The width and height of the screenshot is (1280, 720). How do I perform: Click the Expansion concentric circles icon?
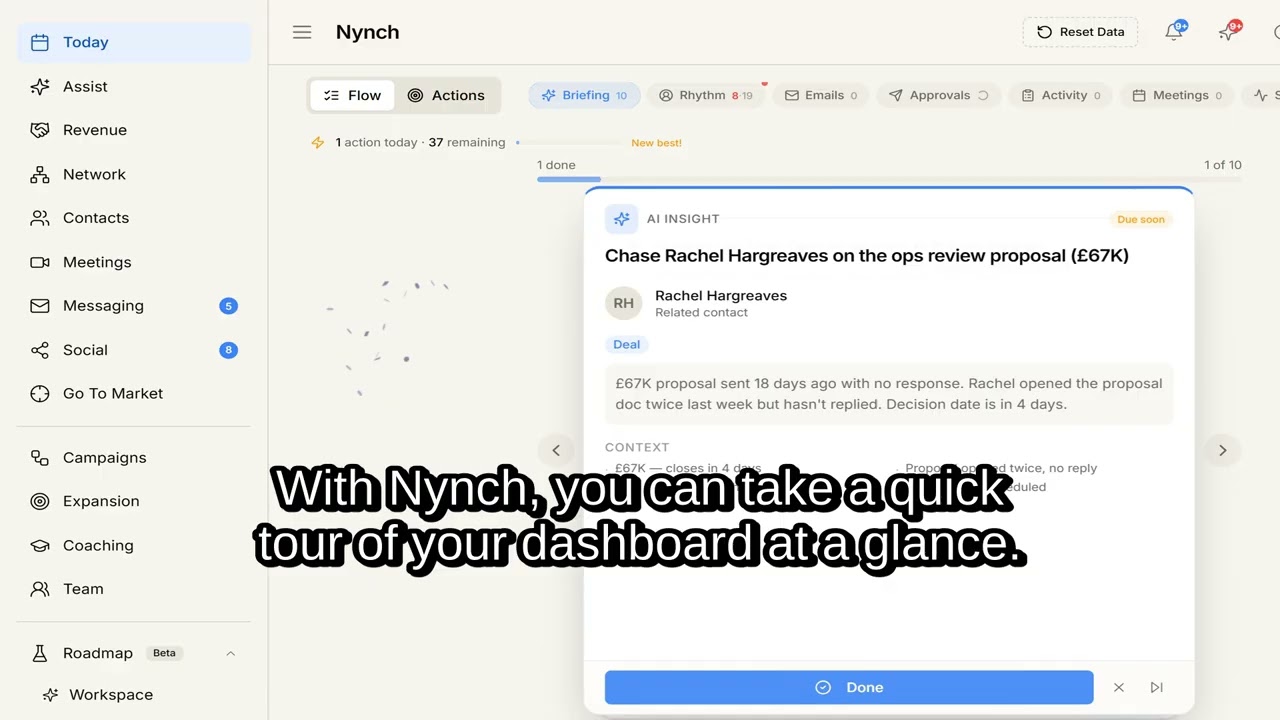pos(40,501)
